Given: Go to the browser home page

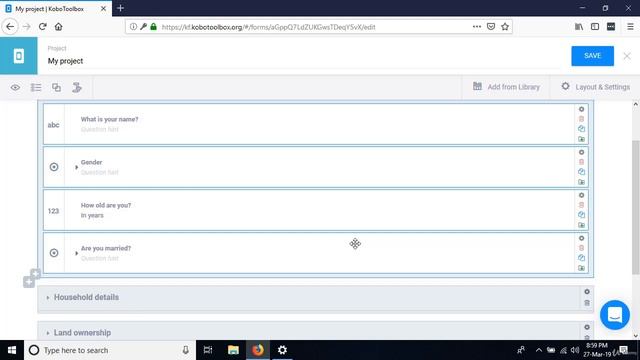Looking at the screenshot, I should click(58, 27).
